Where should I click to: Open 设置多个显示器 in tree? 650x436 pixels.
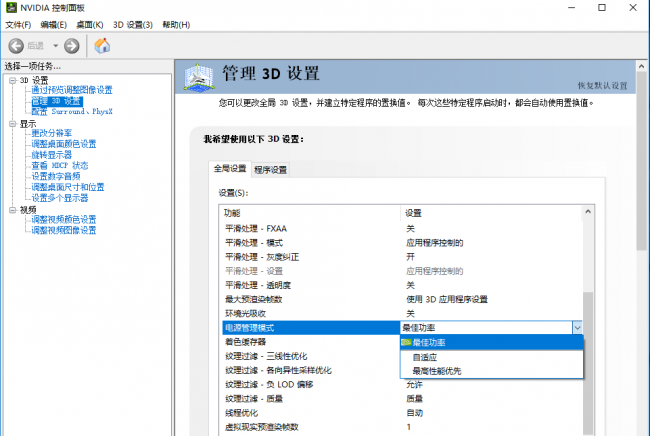pos(60,198)
